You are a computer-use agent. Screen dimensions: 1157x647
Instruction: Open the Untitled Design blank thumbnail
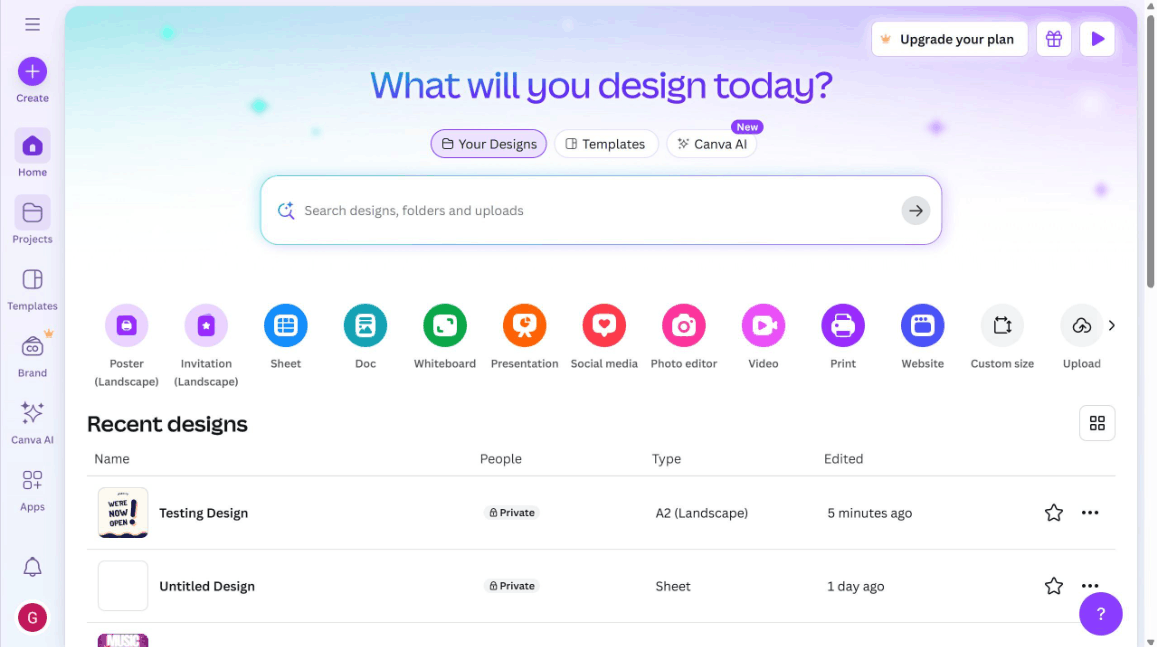(122, 586)
